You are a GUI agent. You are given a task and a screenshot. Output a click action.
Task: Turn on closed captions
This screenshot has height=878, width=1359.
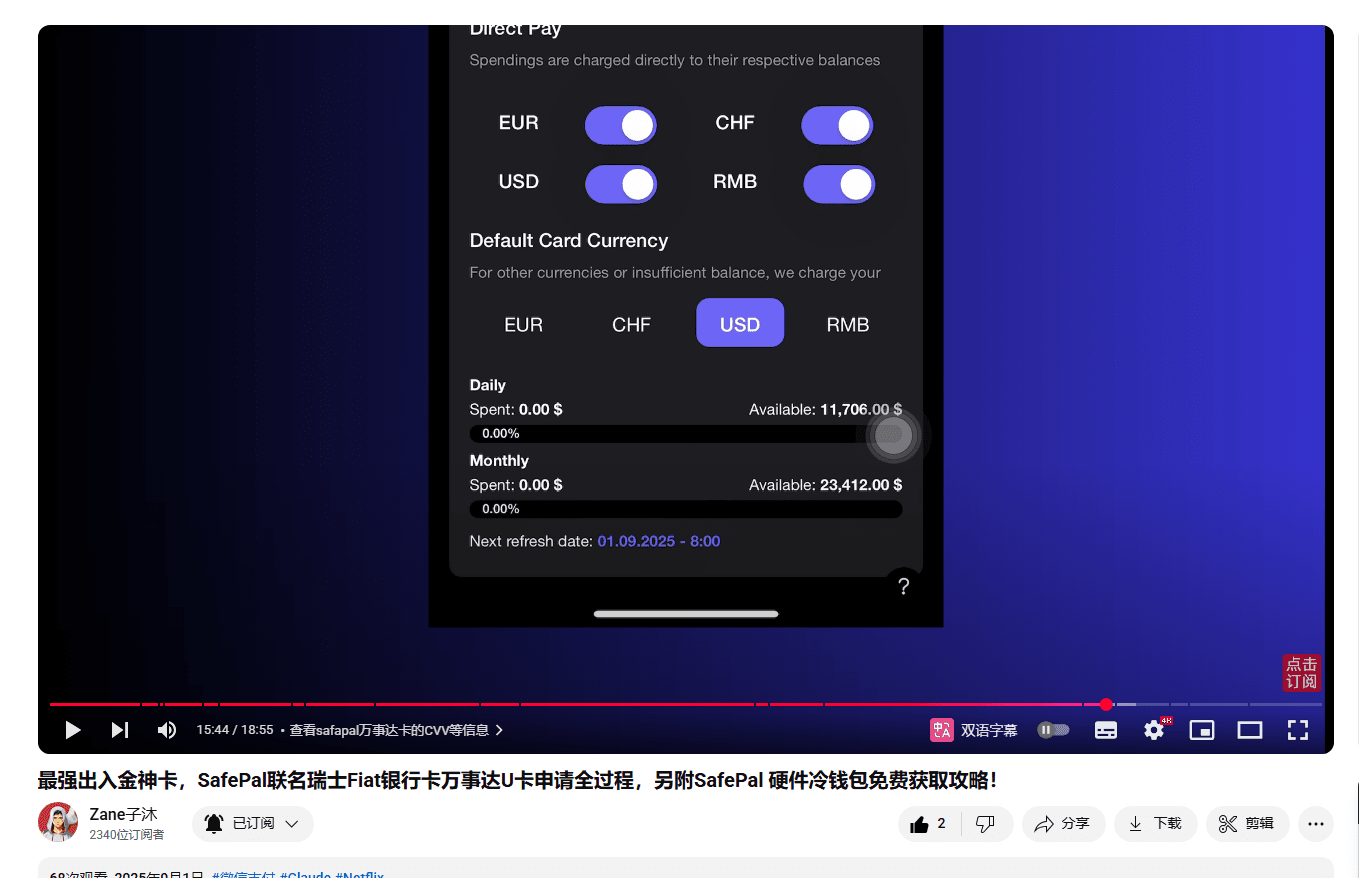pyautogui.click(x=1106, y=730)
